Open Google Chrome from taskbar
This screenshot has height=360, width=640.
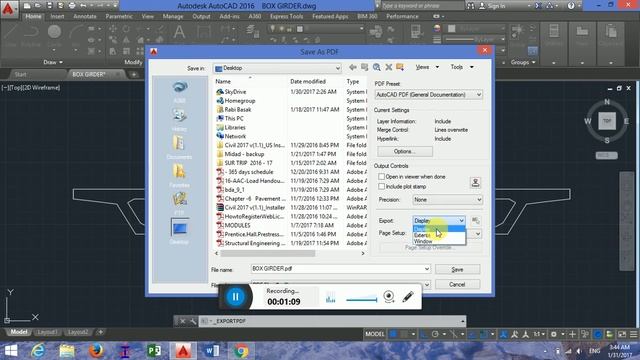click(241, 351)
